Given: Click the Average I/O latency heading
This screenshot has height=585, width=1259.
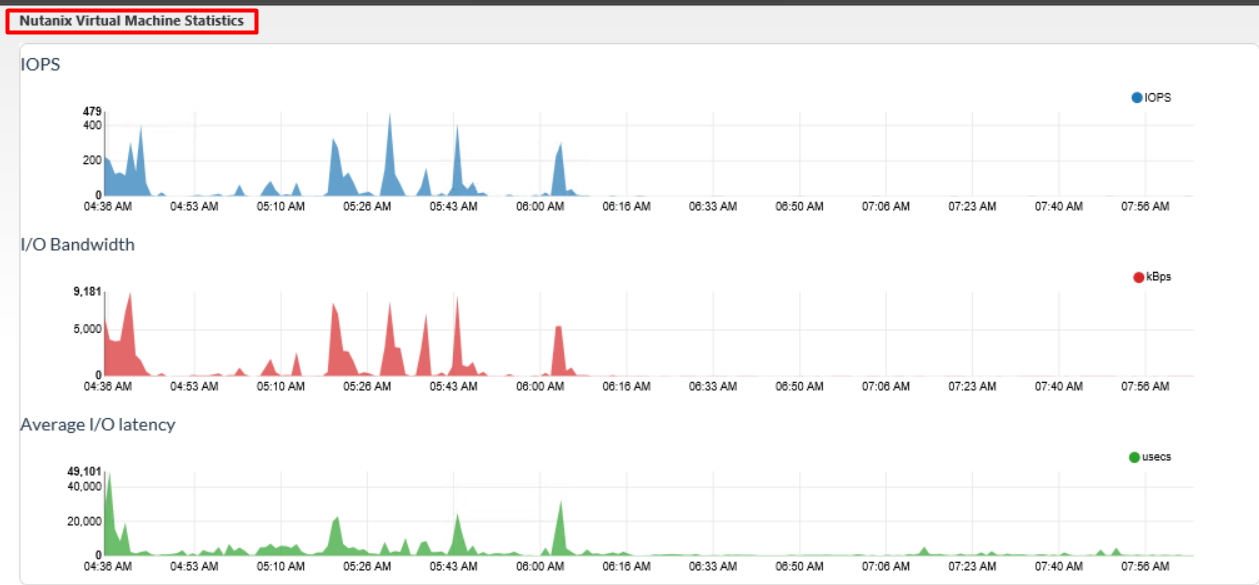Looking at the screenshot, I should (x=97, y=424).
